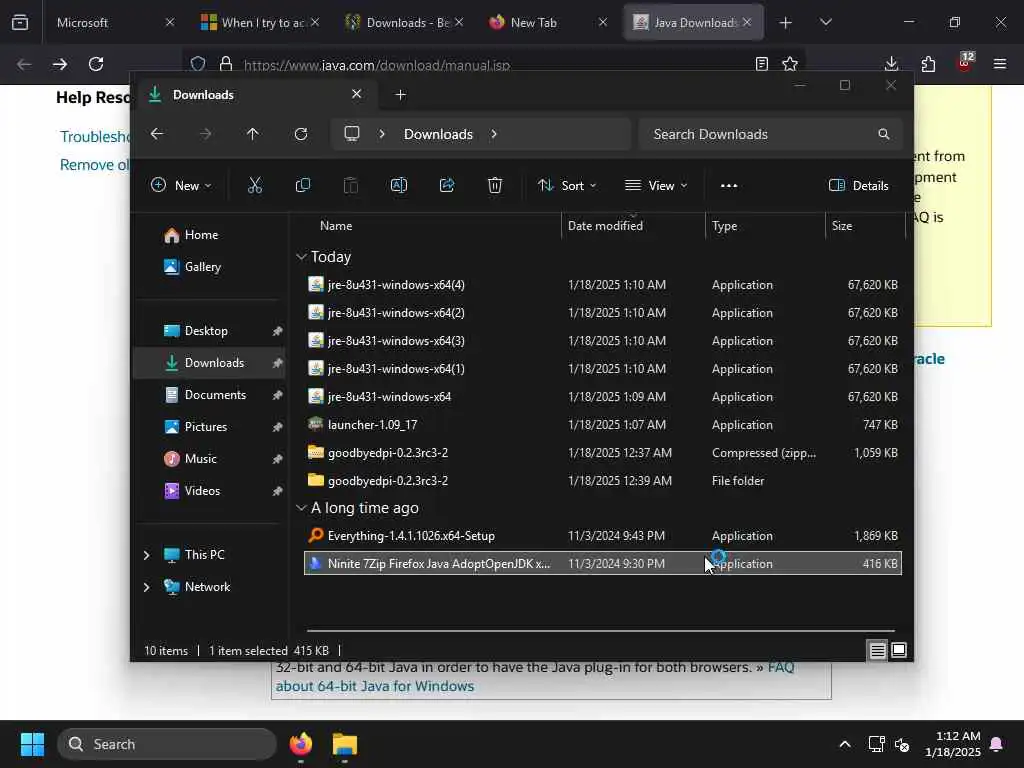Refresh the Downloads folder view
Screen dimensions: 1024x768
(x=300, y=134)
